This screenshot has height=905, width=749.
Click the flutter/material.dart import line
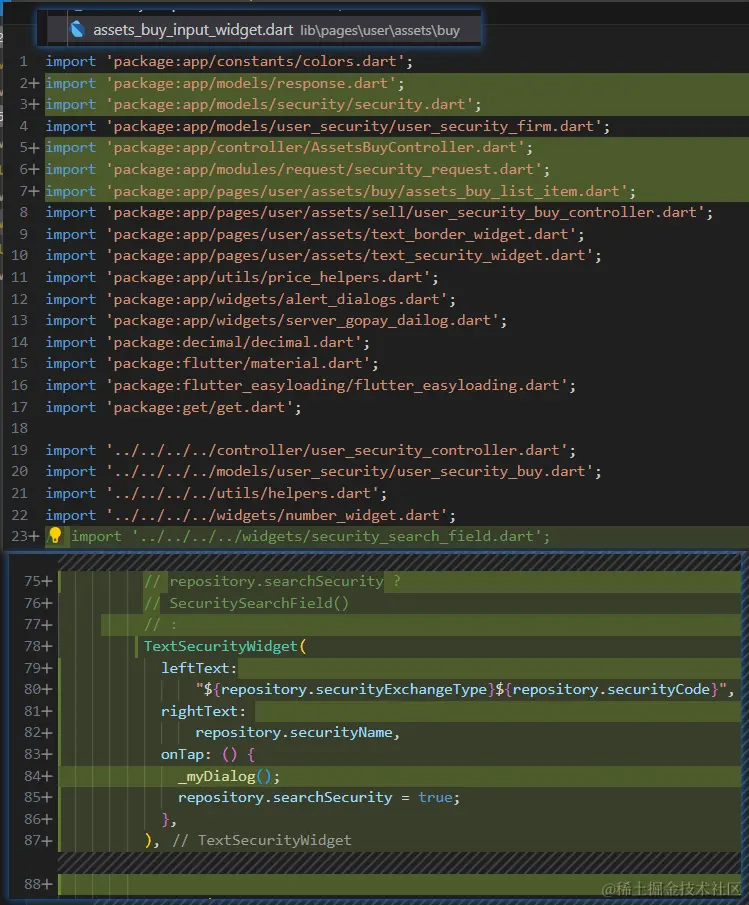(212, 364)
